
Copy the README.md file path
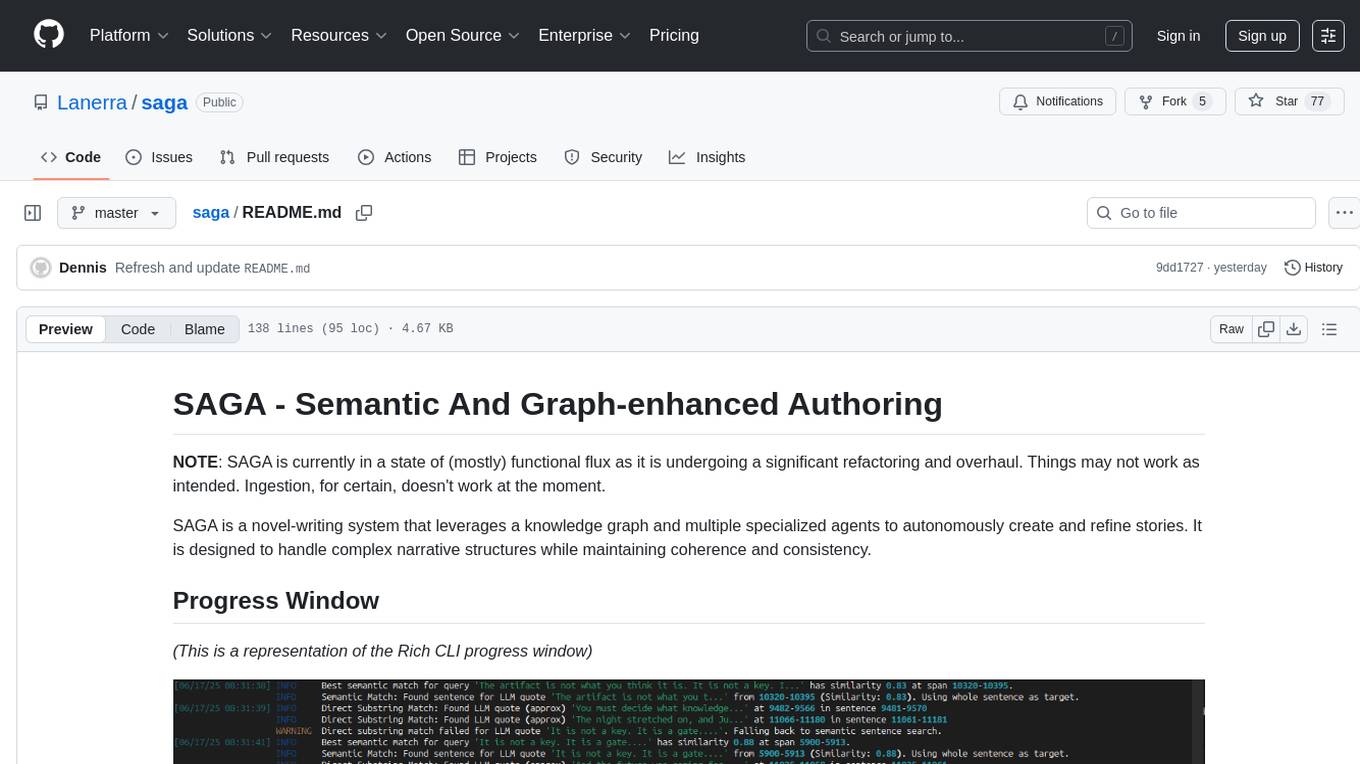pos(364,212)
